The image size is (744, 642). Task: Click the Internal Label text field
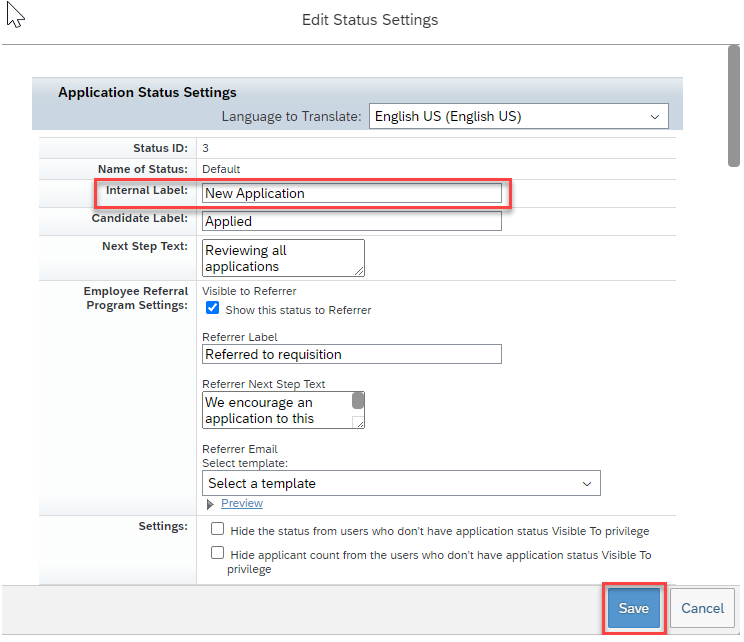coord(352,193)
